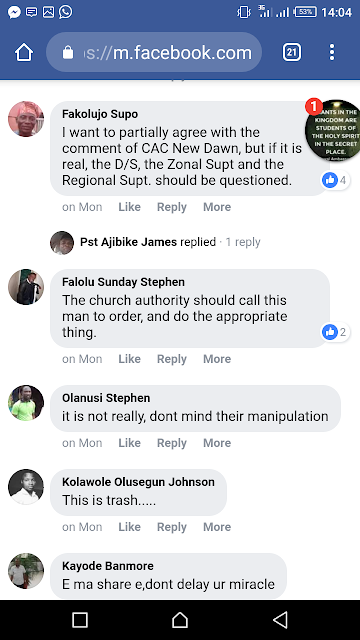Viewport: 360px width, 640px height.
Task: Open the Messenger chat head bubble
Action: (334, 130)
